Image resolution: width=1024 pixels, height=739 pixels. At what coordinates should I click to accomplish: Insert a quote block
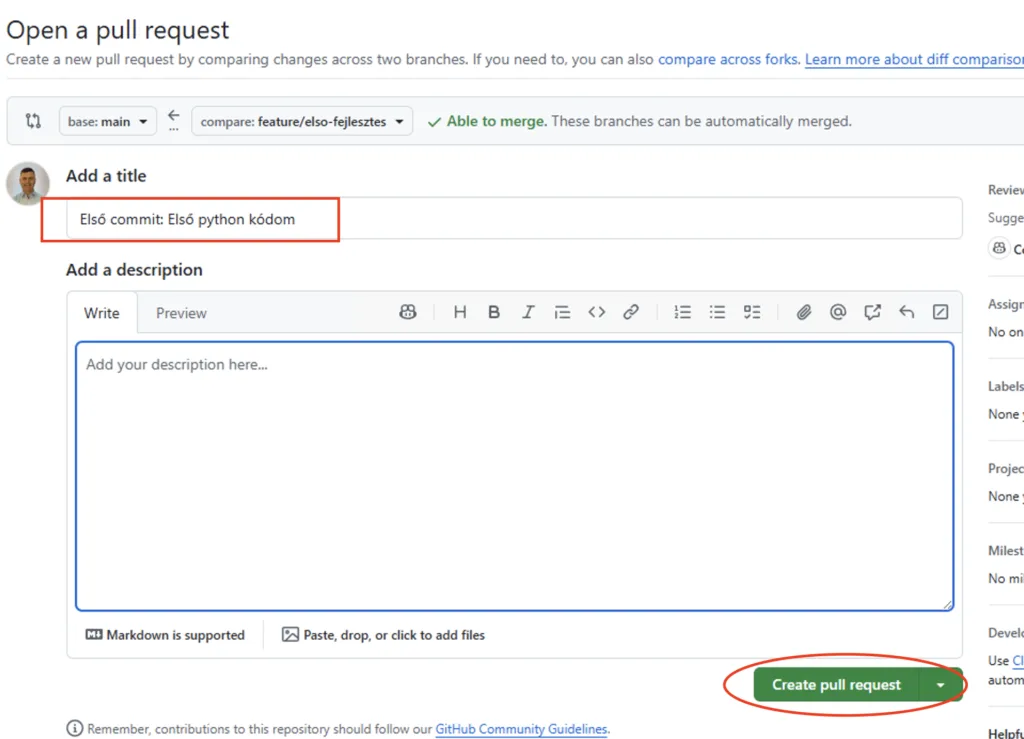click(x=562, y=312)
